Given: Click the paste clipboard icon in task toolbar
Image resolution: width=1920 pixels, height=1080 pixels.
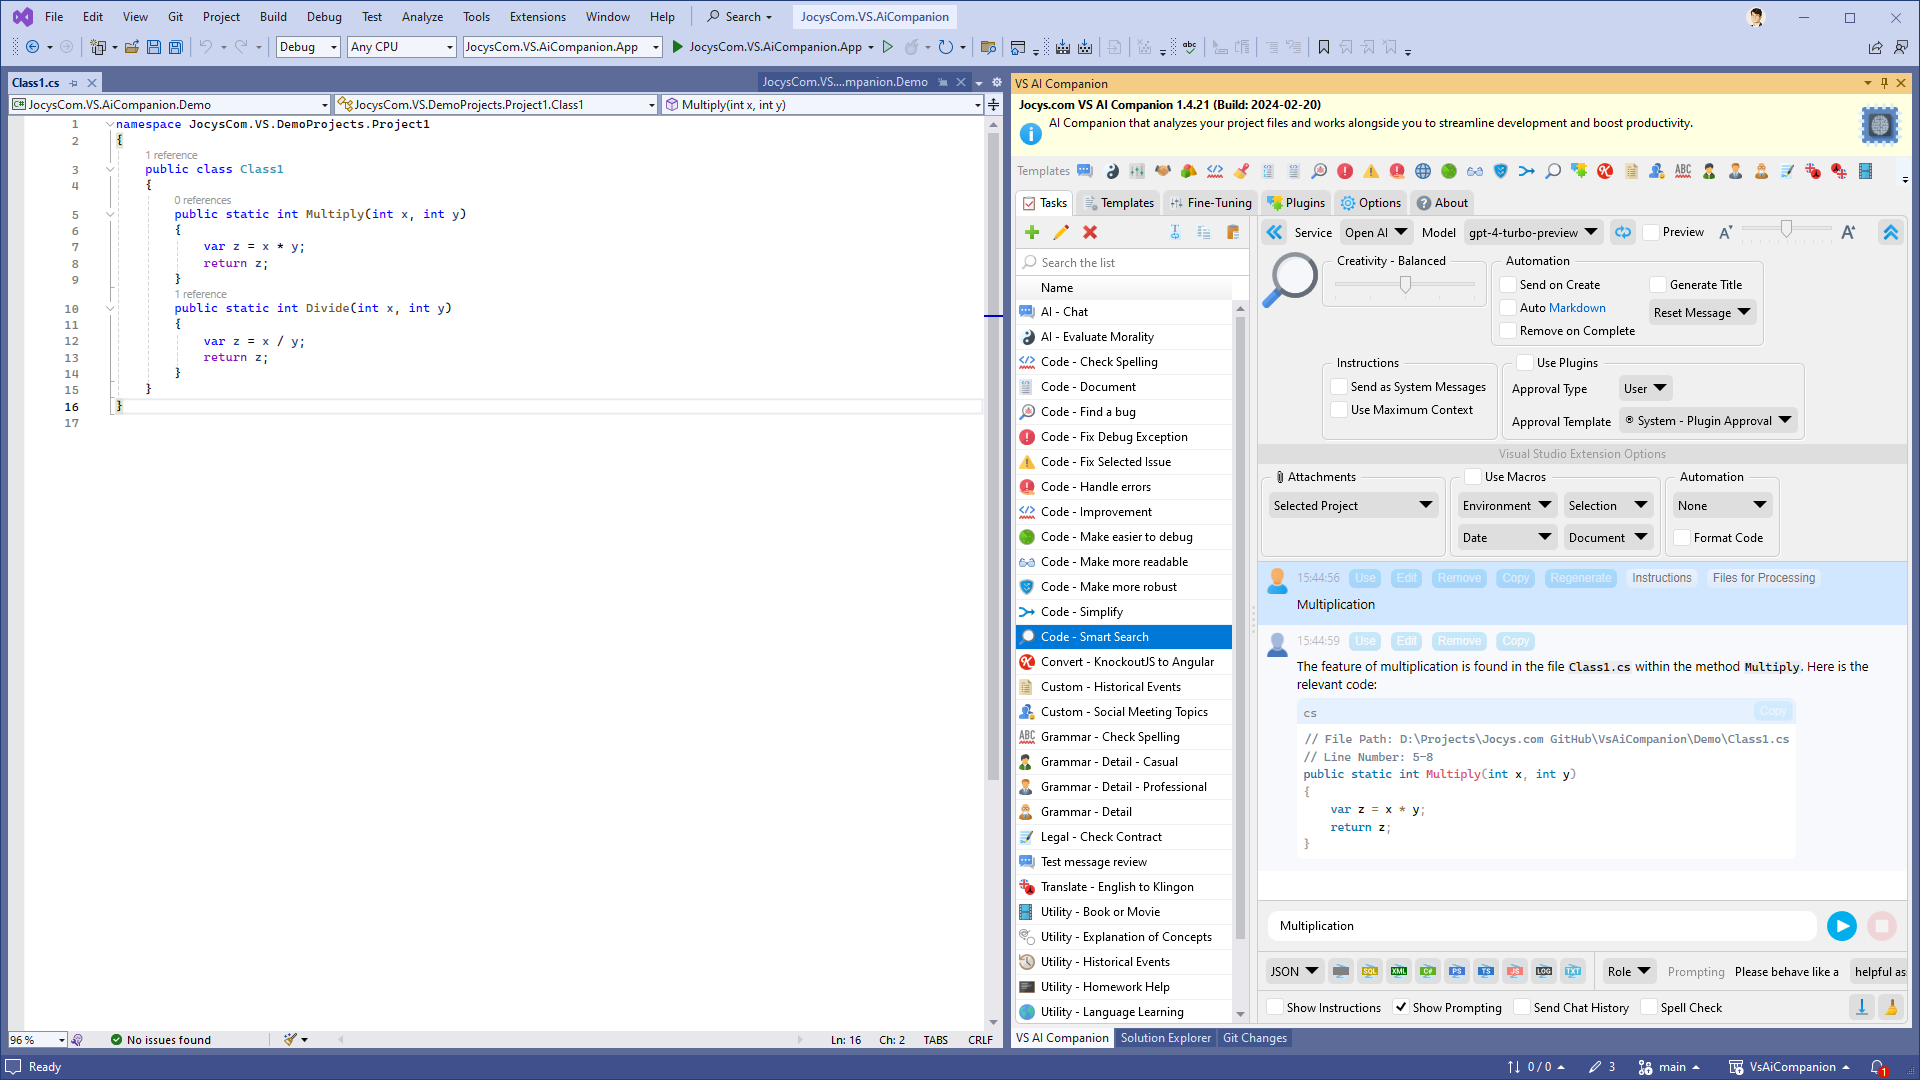Looking at the screenshot, I should 1233,232.
